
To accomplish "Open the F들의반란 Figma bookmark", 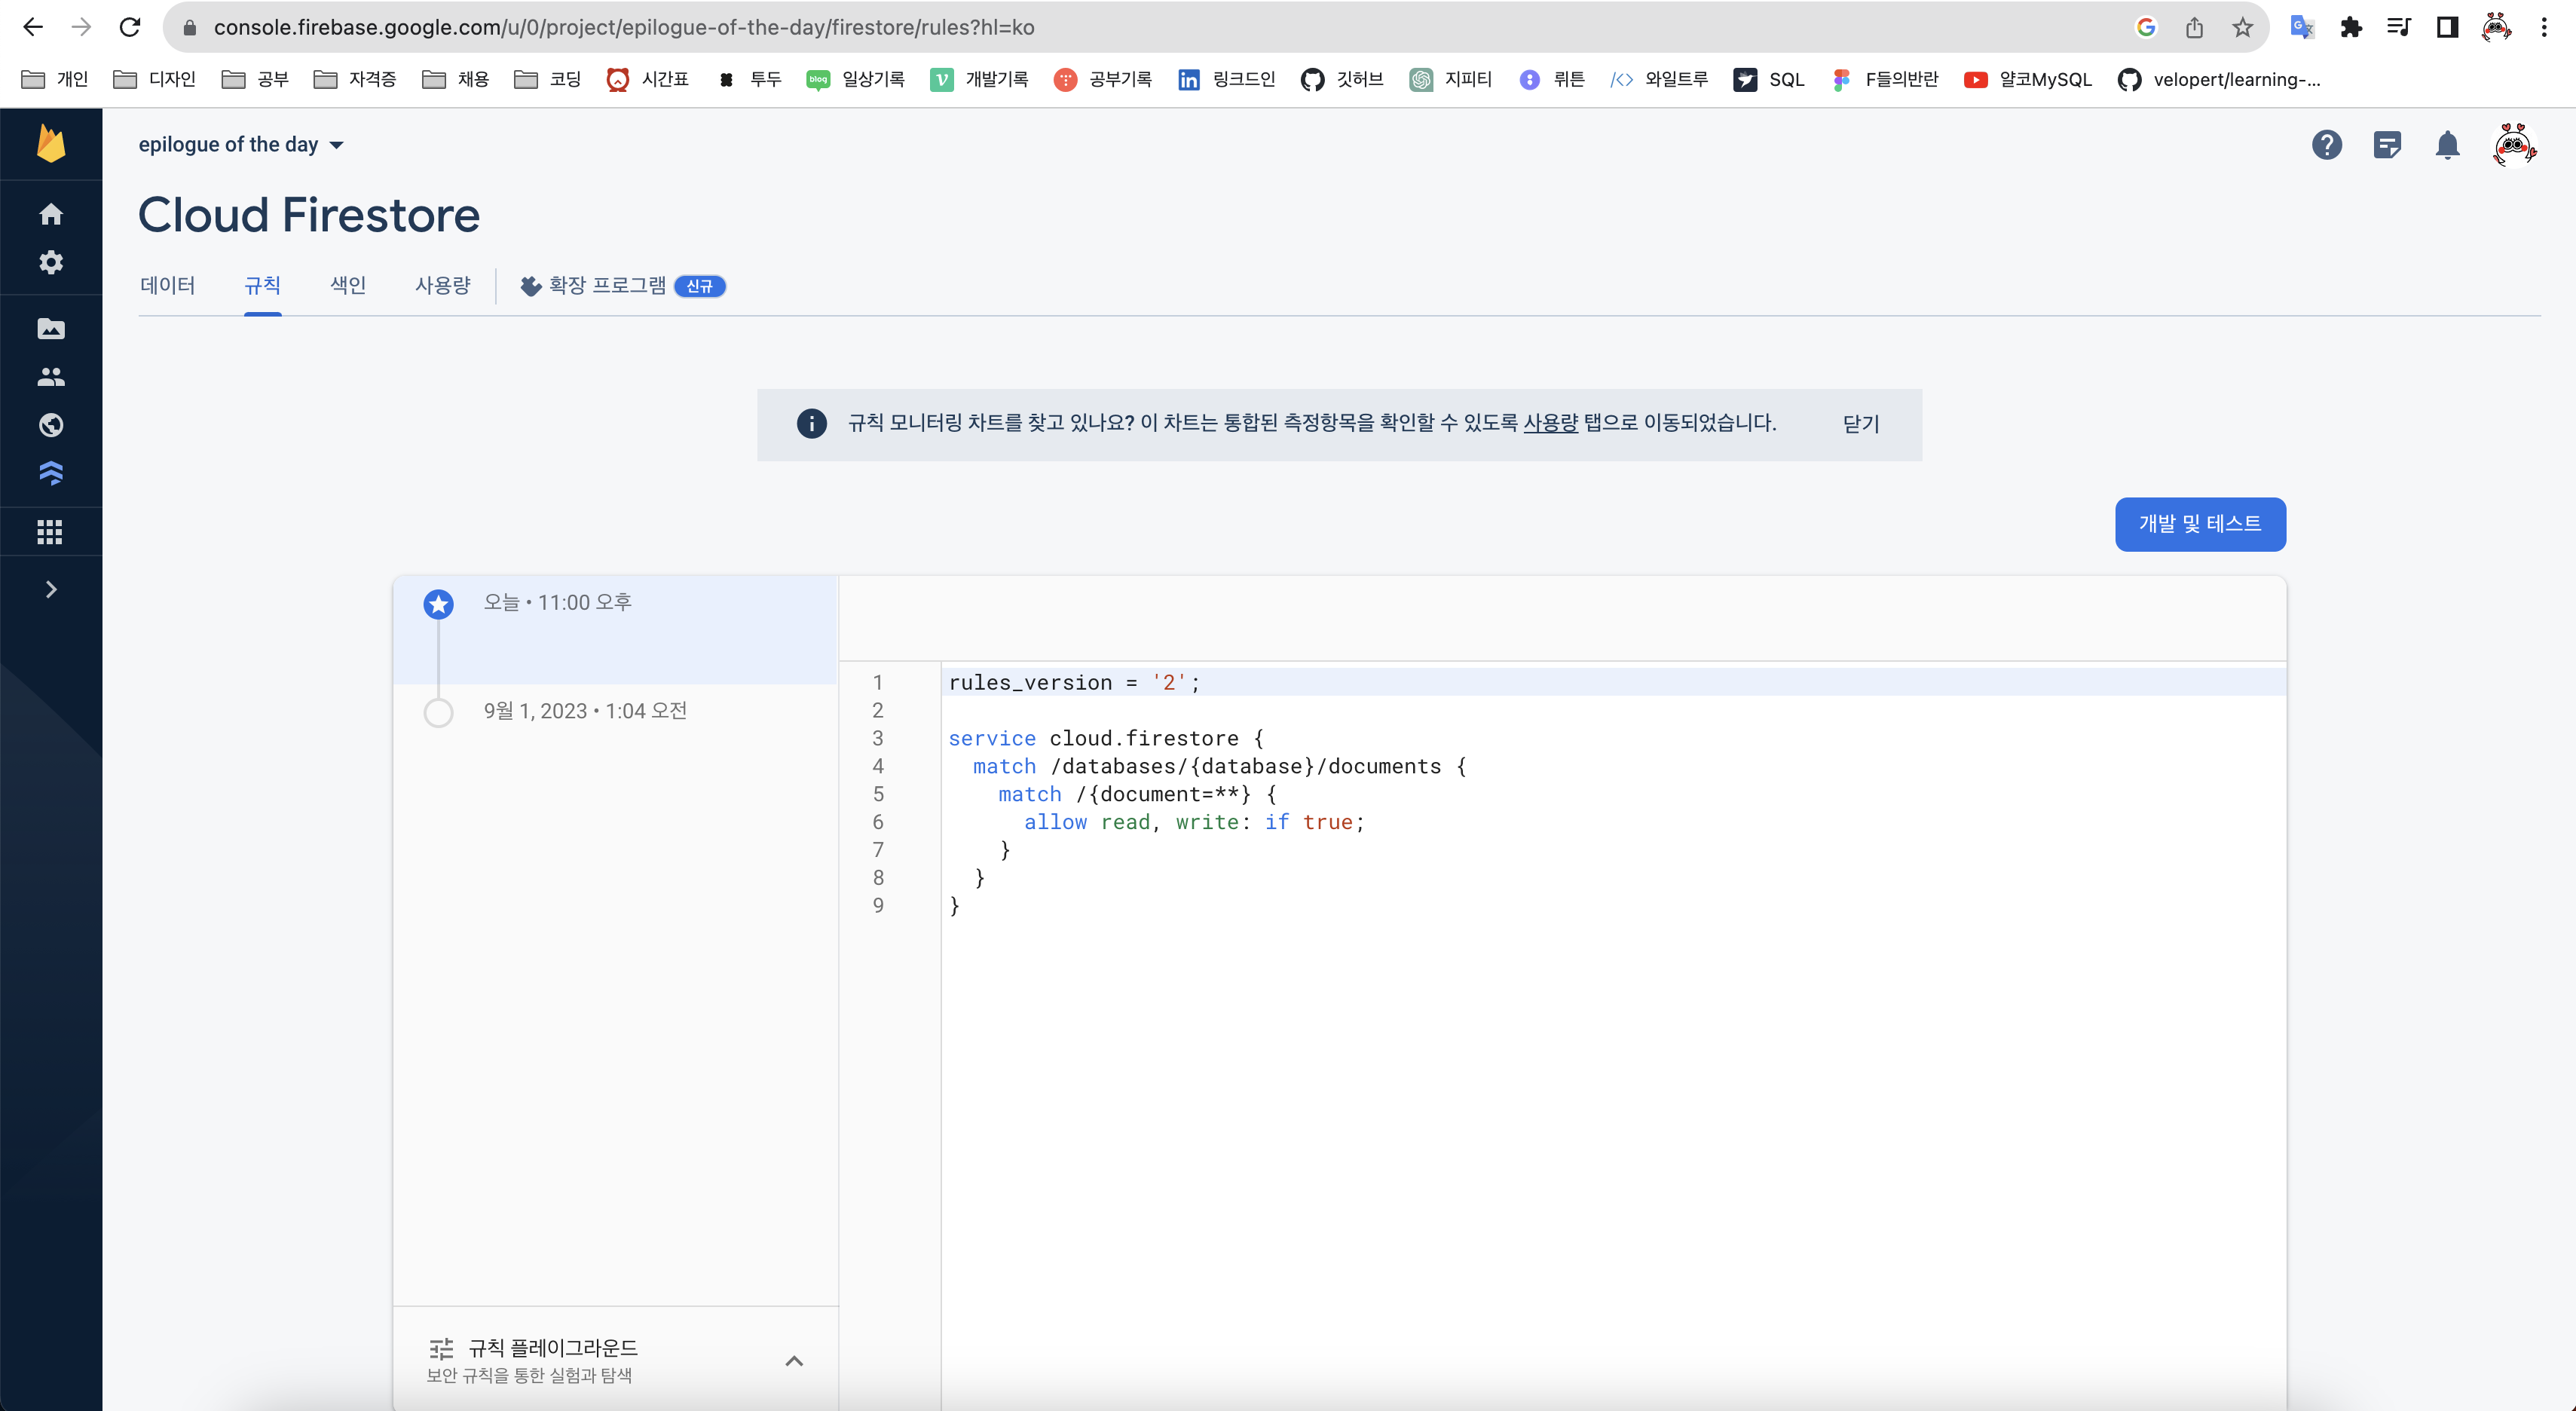I will (1885, 80).
